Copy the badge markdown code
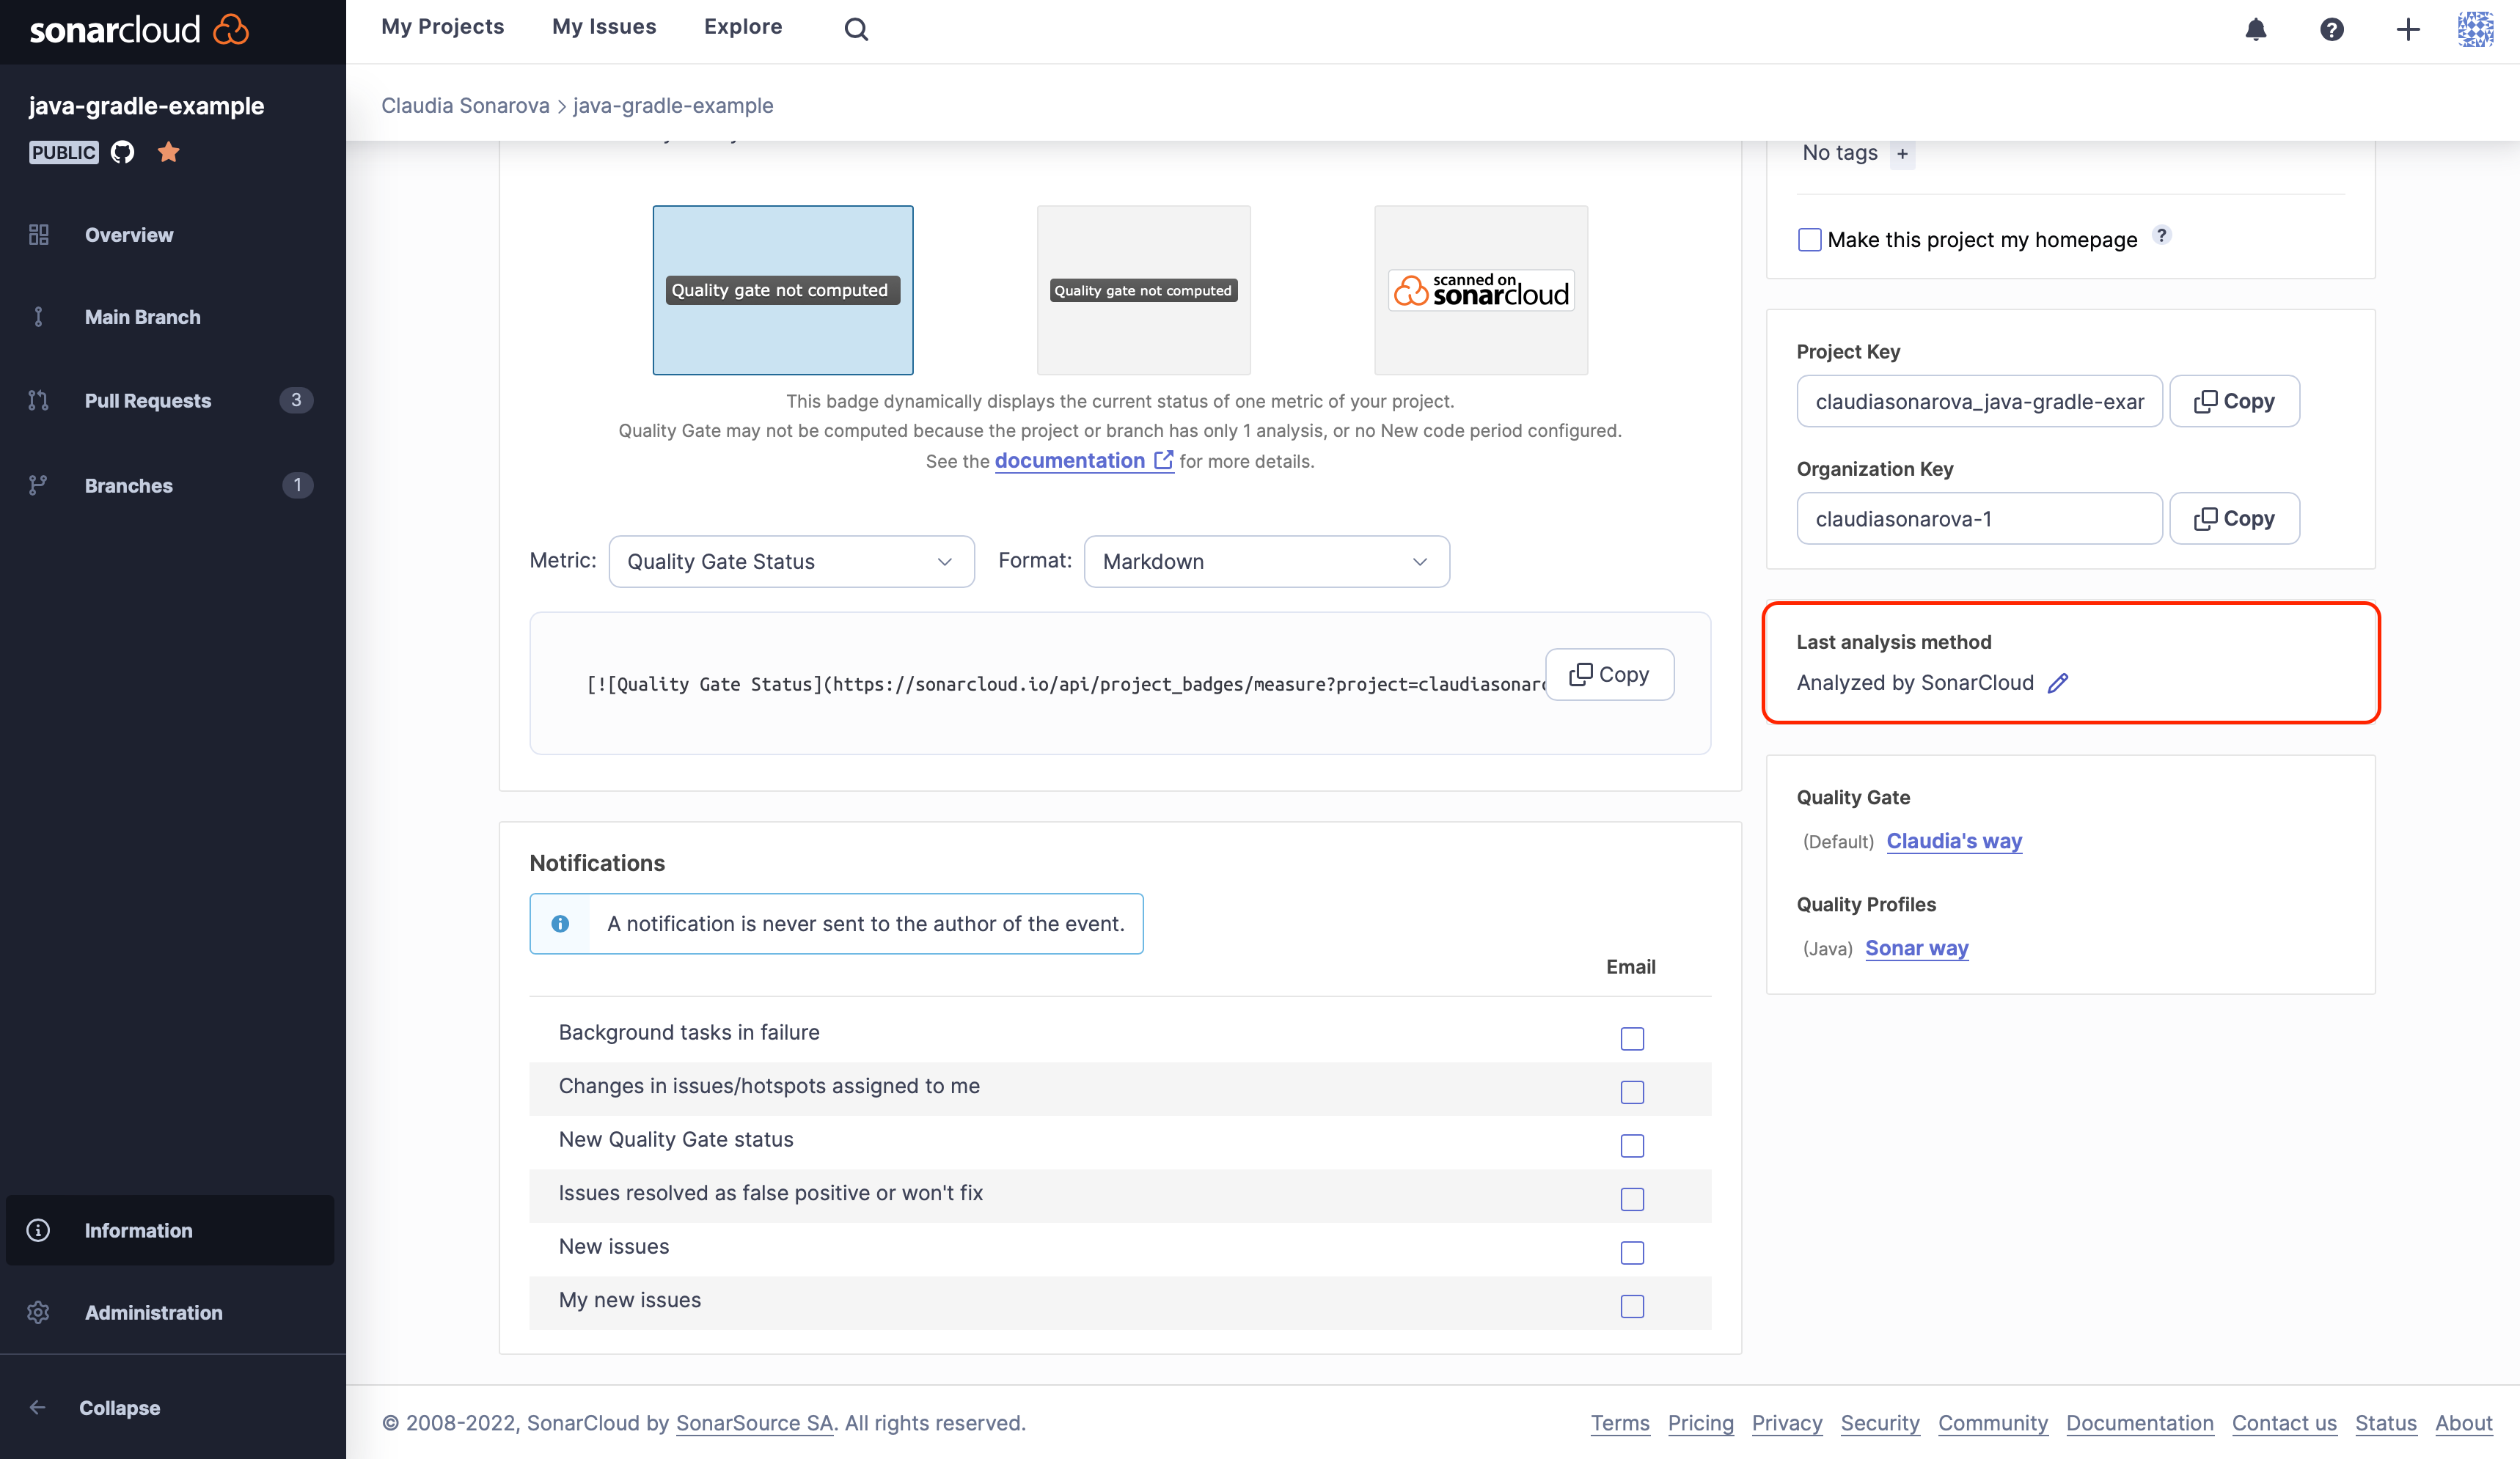This screenshot has height=1459, width=2520. (1609, 675)
